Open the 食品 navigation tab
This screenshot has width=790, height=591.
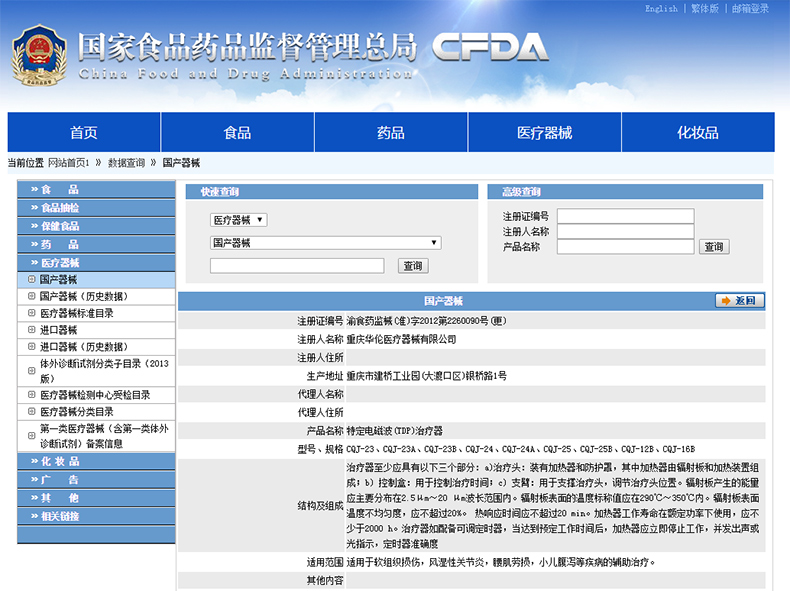pos(237,133)
